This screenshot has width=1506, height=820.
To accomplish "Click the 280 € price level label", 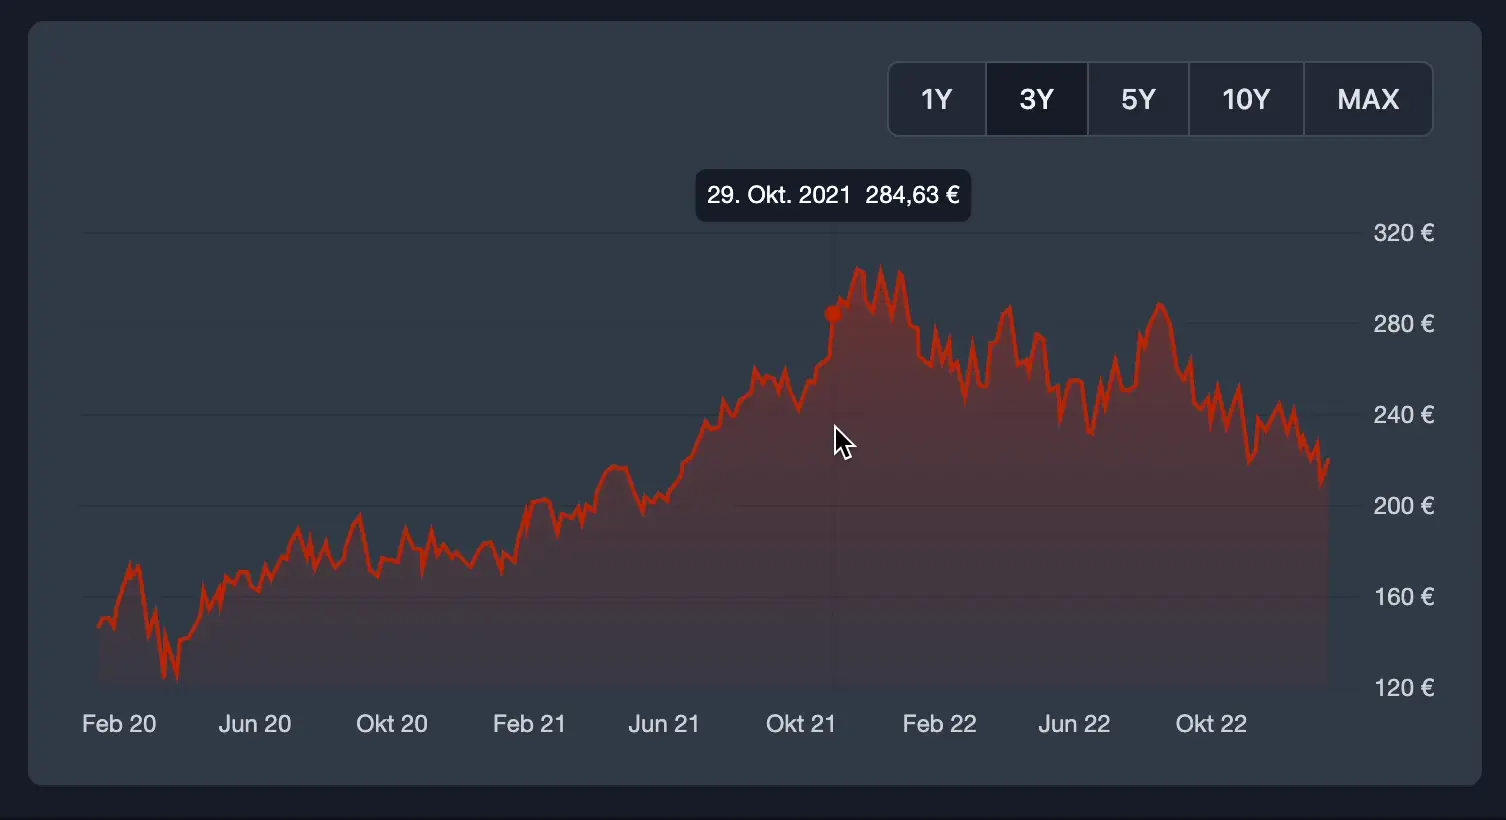I will click(1403, 324).
